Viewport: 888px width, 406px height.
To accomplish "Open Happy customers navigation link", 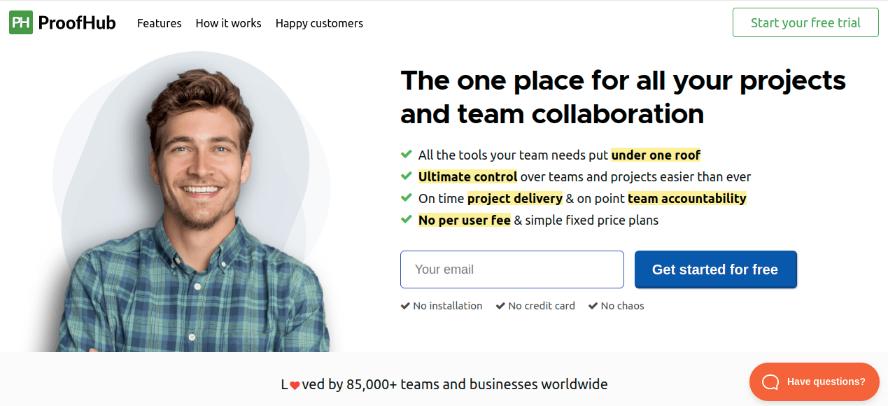I will click(x=319, y=23).
